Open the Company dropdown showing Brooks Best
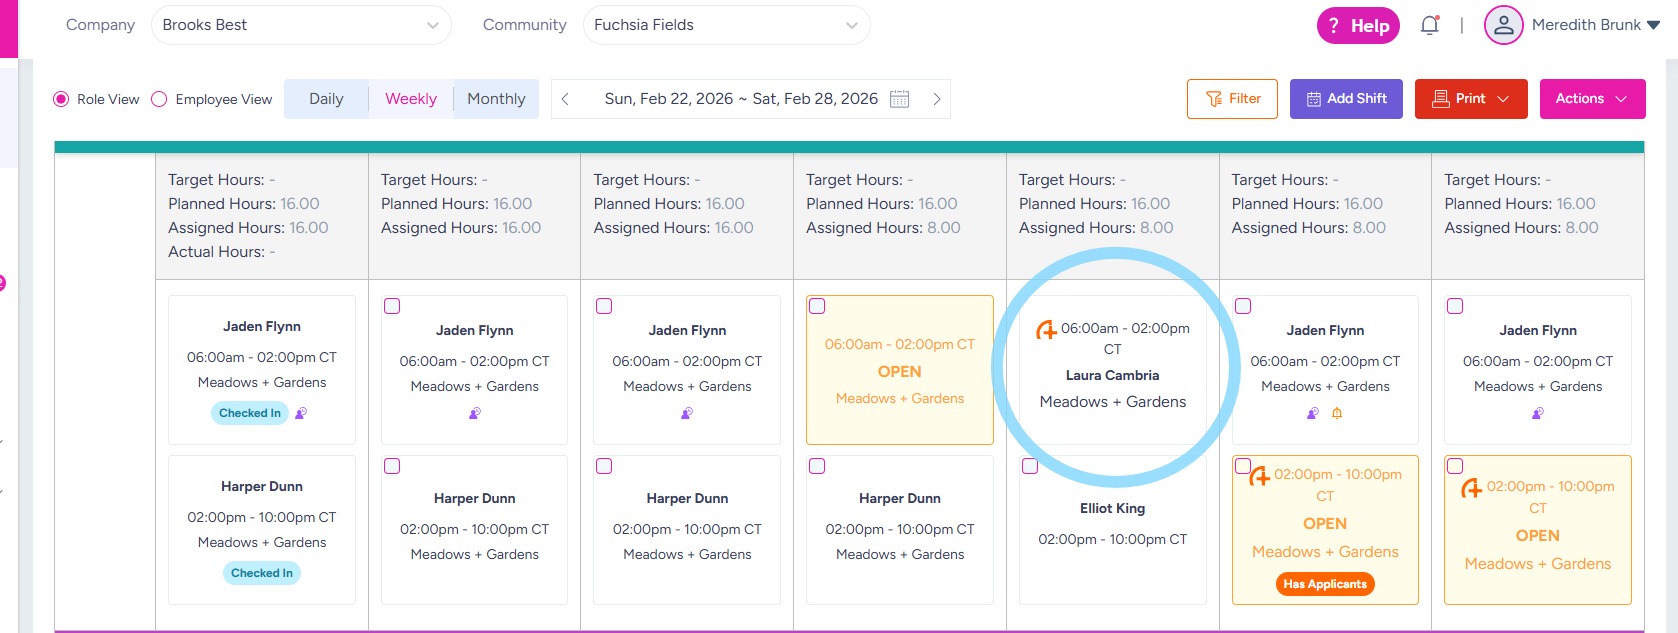 click(x=301, y=25)
